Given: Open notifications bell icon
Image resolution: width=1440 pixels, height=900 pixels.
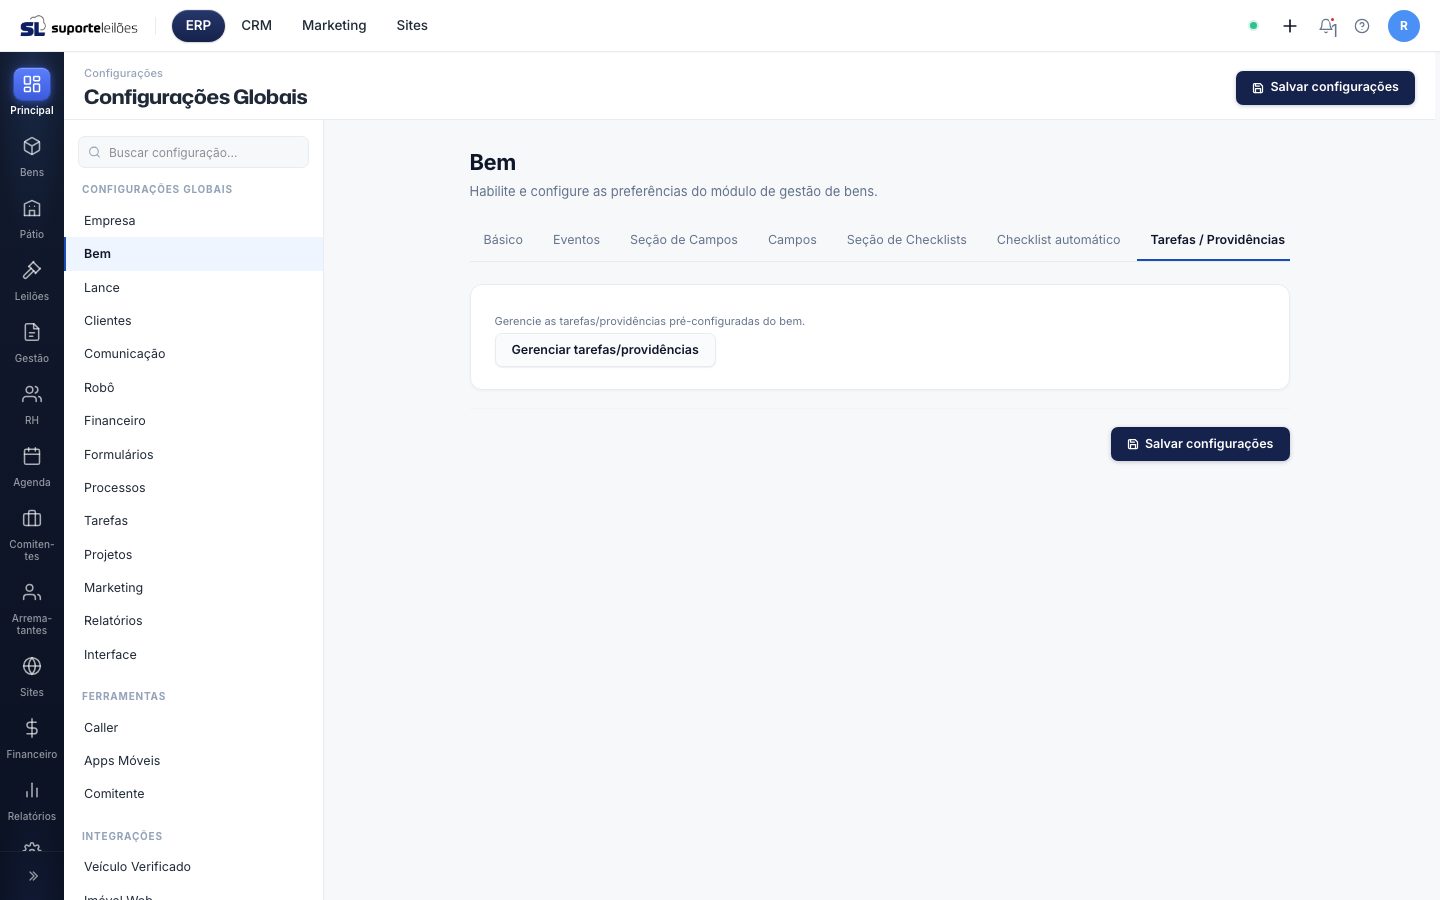Looking at the screenshot, I should (1327, 26).
